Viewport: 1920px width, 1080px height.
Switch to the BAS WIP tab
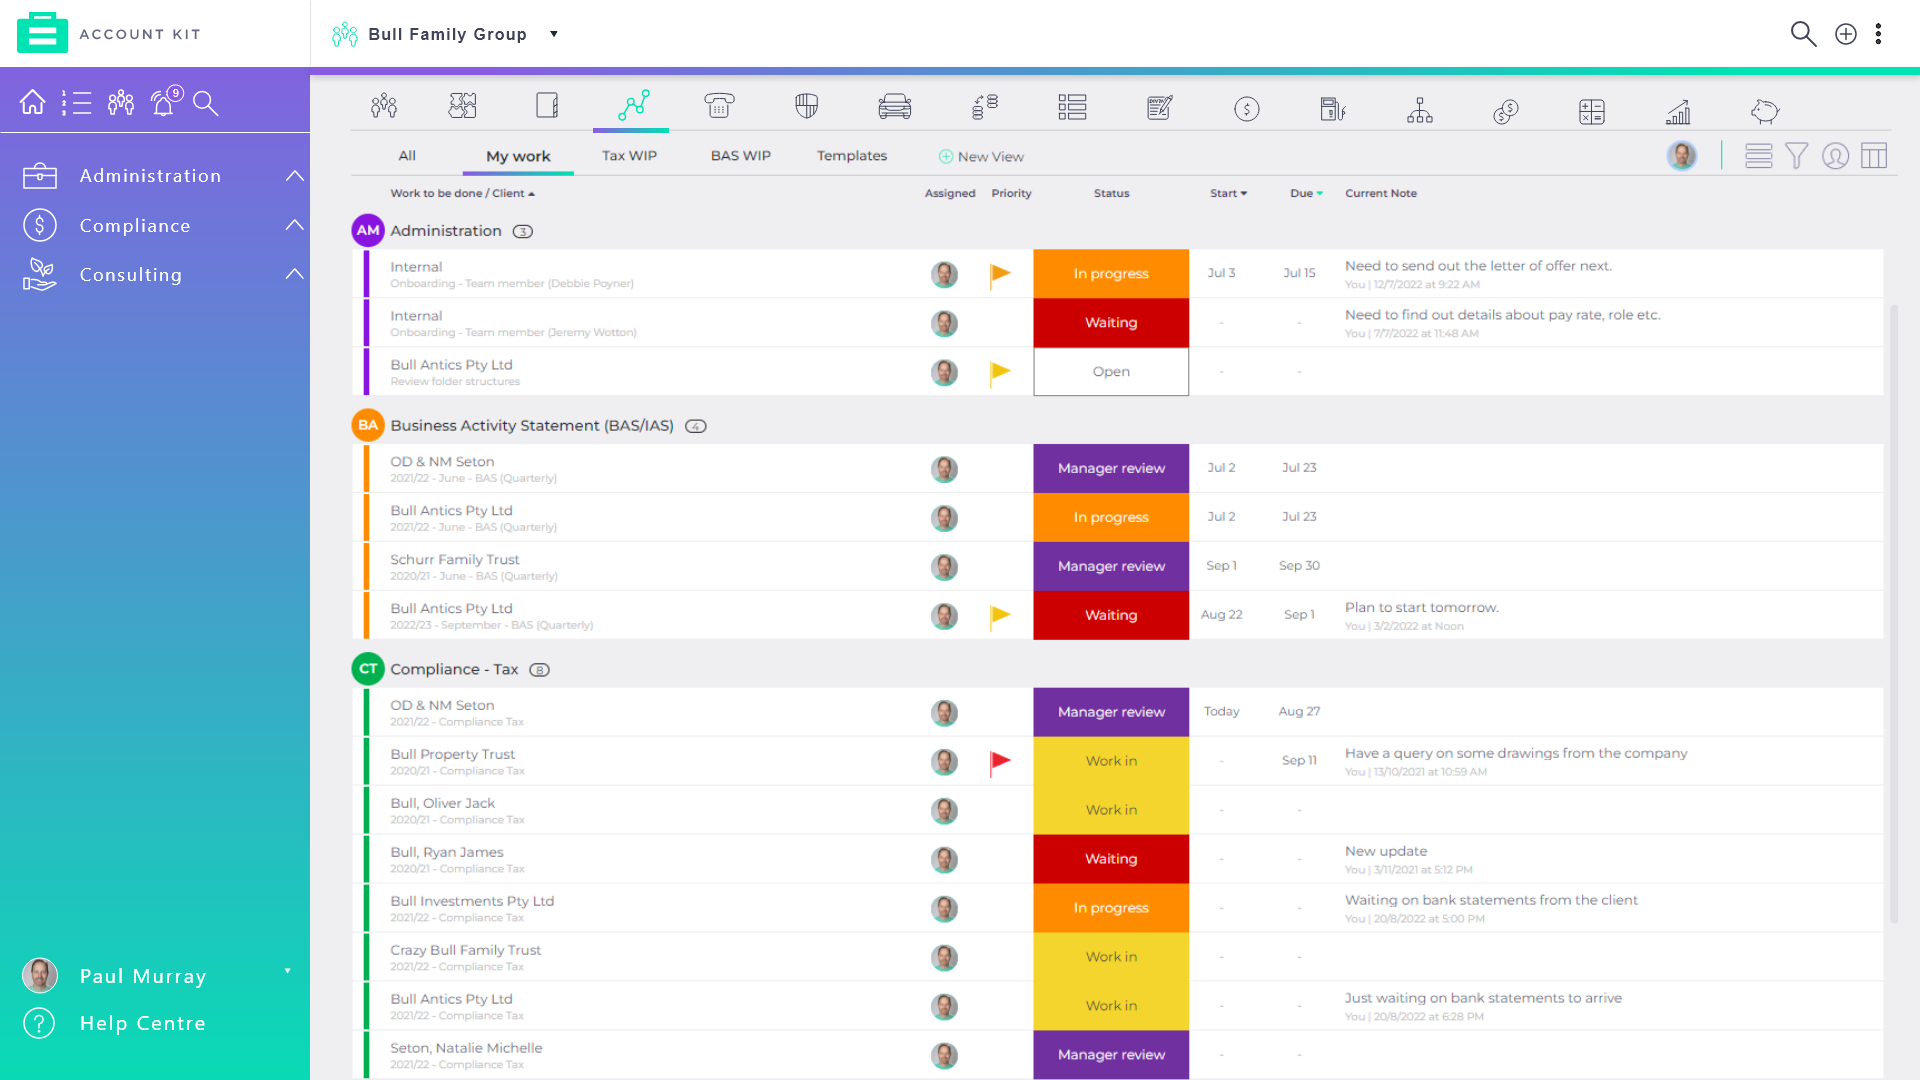click(x=740, y=156)
